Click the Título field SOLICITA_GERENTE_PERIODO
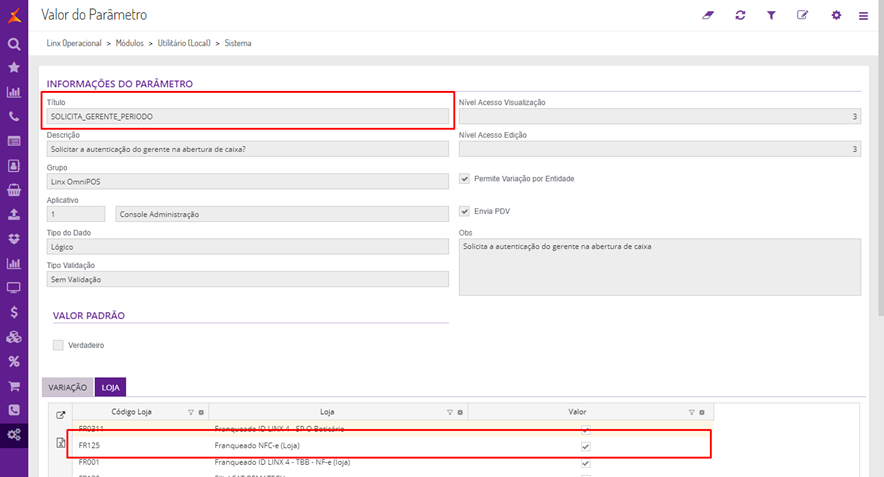The width and height of the screenshot is (884, 477). (247, 116)
